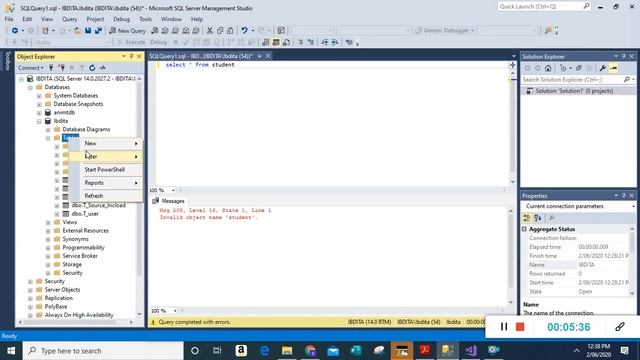Click the Connect dropdown in Object Explorer
This screenshot has width=640, height=360.
point(31,68)
